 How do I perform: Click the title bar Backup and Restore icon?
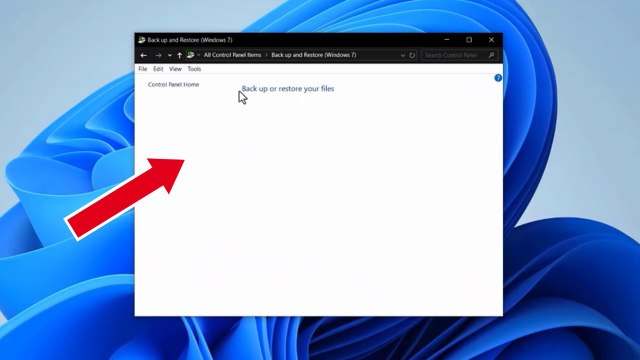(x=142, y=40)
